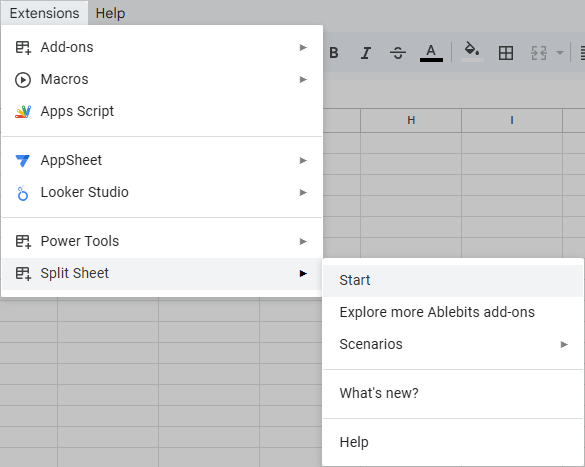Apply strikethrough formatting
The width and height of the screenshot is (585, 467).
398,53
